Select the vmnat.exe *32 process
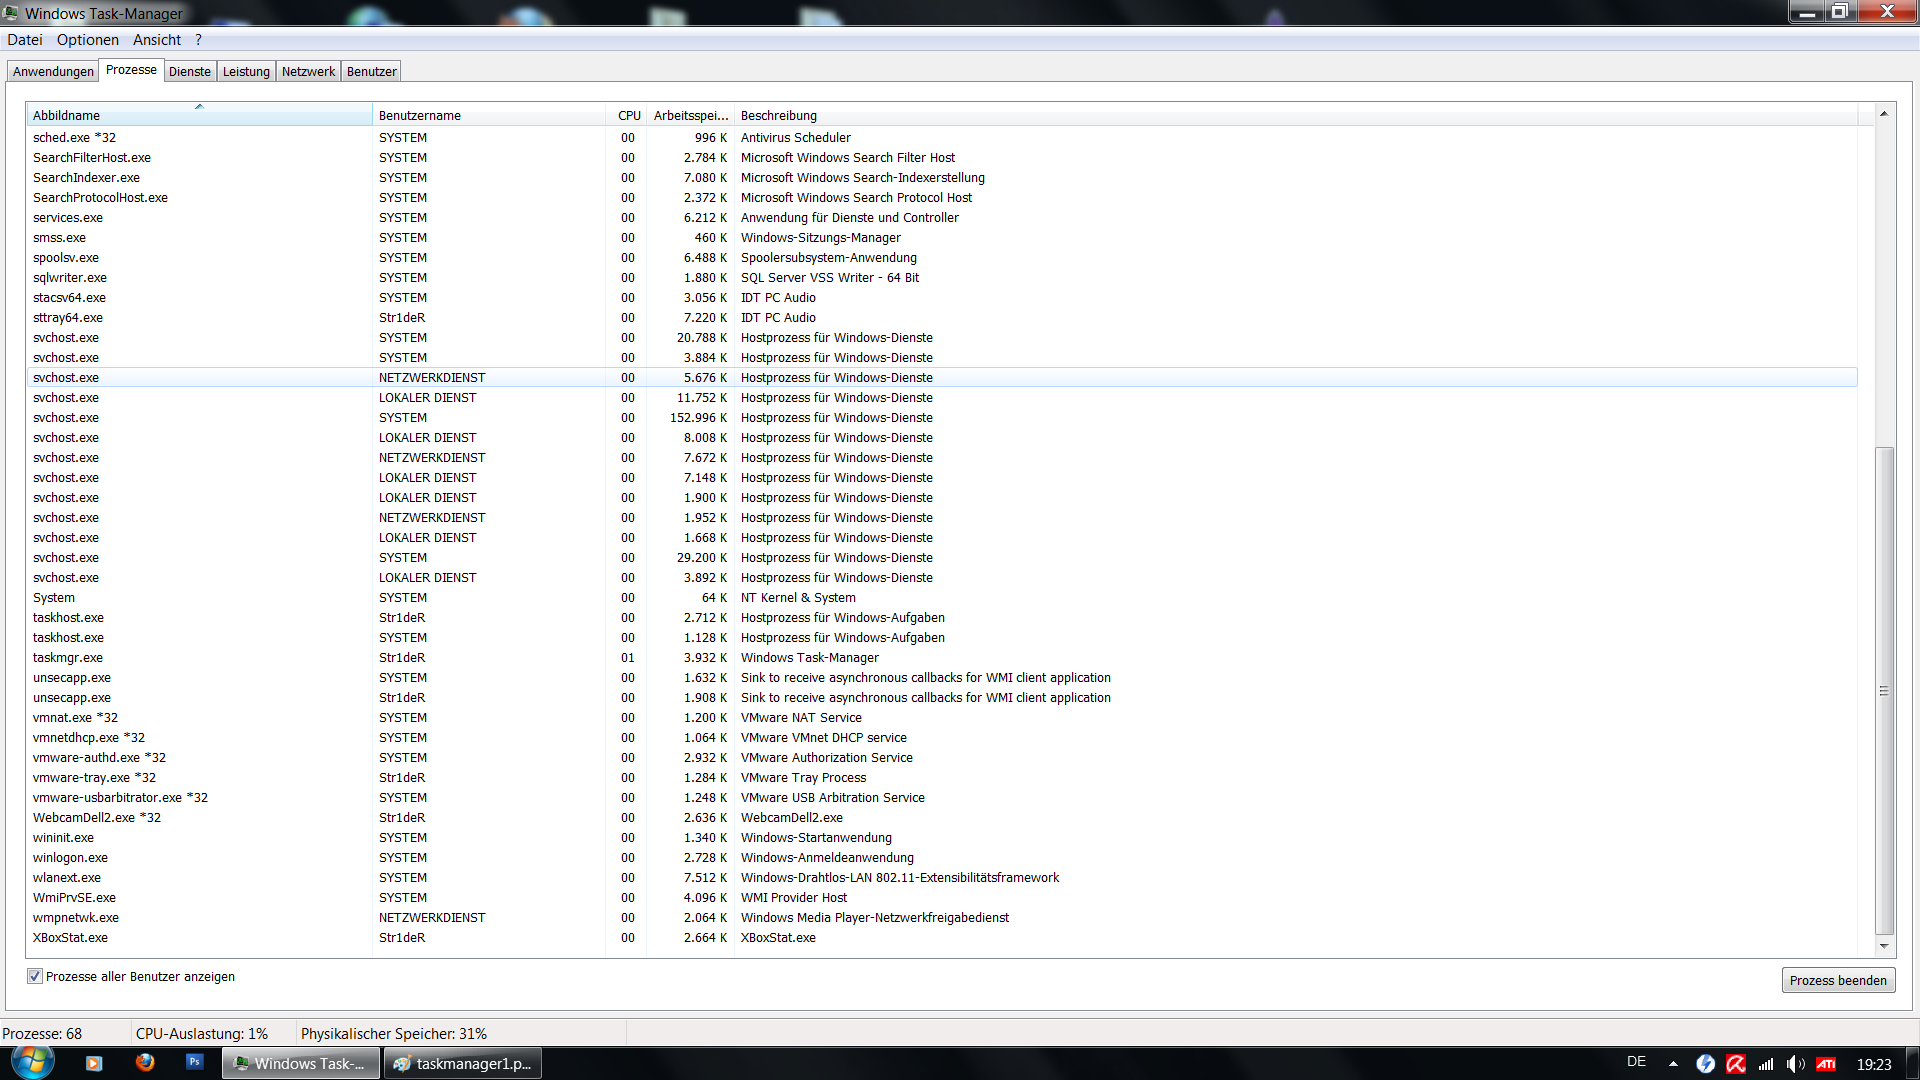This screenshot has height=1080, width=1920. (942, 718)
